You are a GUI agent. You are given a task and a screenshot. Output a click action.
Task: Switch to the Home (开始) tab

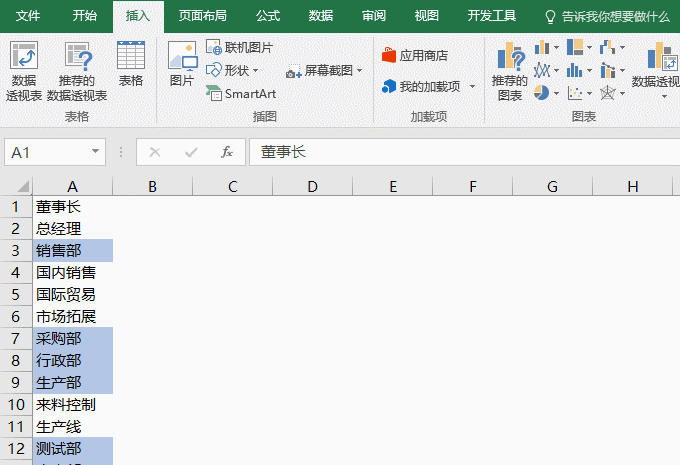[x=85, y=16]
